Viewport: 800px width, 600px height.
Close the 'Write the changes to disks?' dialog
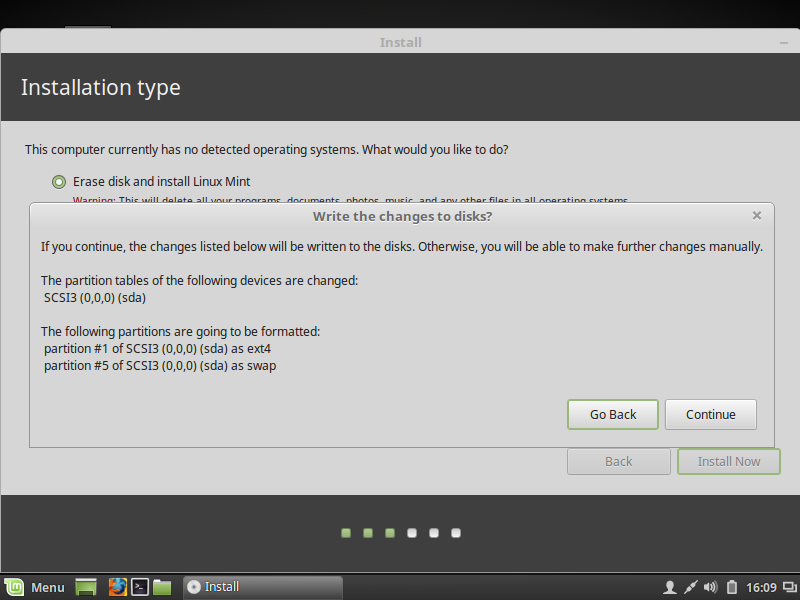(757, 216)
